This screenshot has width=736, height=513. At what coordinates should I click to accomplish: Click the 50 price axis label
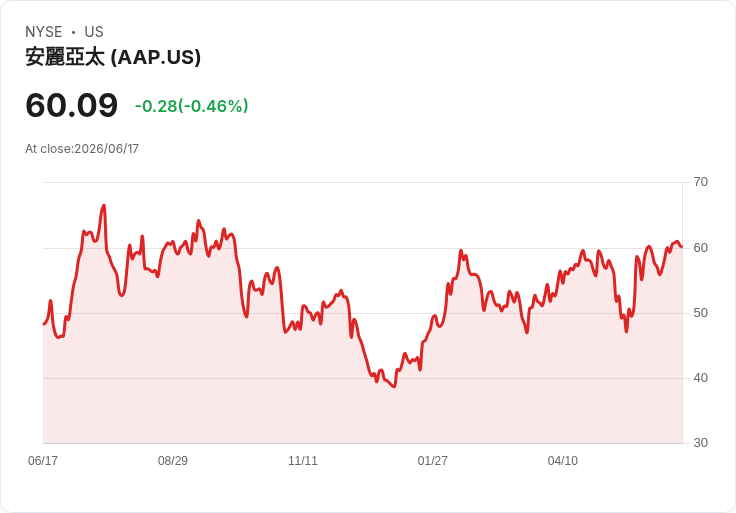click(x=700, y=313)
